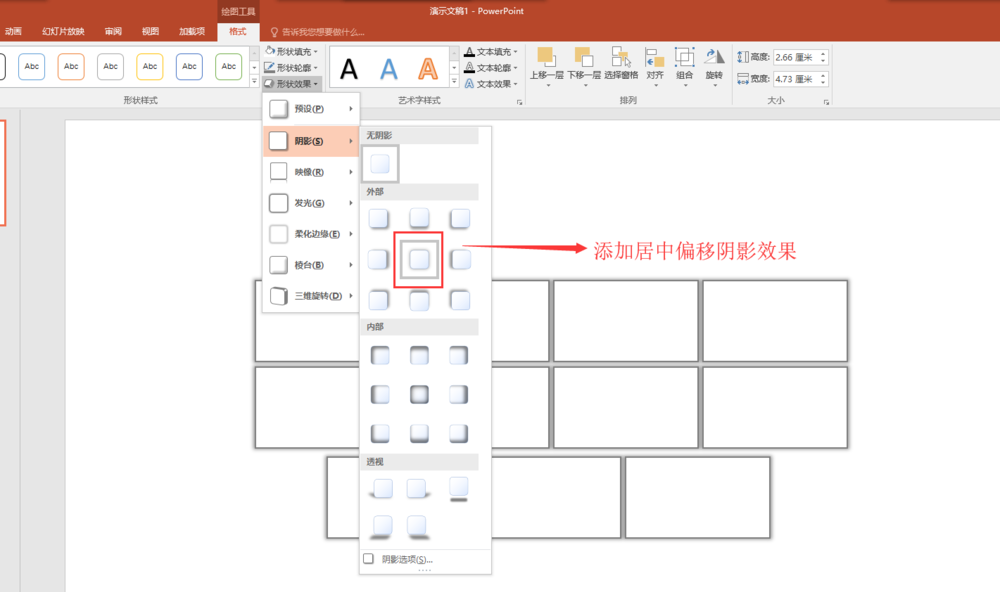The height and width of the screenshot is (592, 1000).
Task: Pick the black A WordArt style
Action: 349,69
